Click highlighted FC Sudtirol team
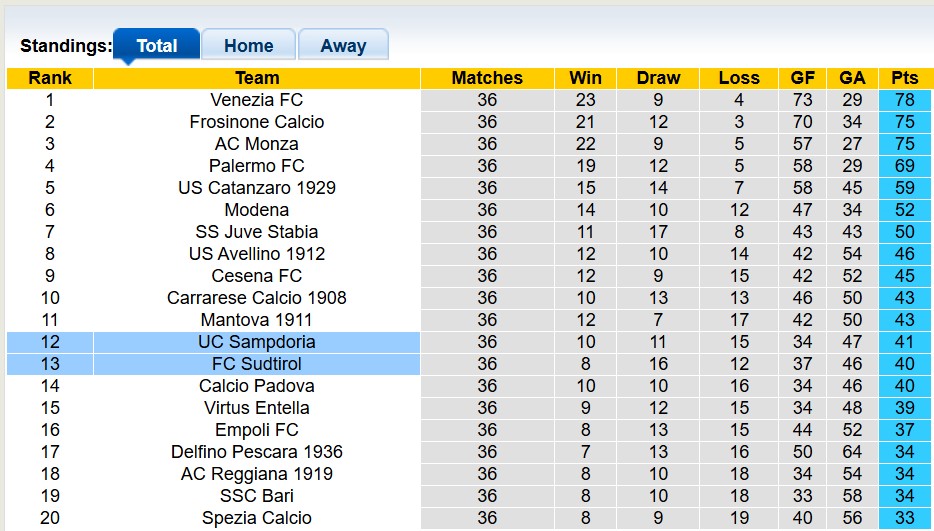934x531 pixels. 256,364
